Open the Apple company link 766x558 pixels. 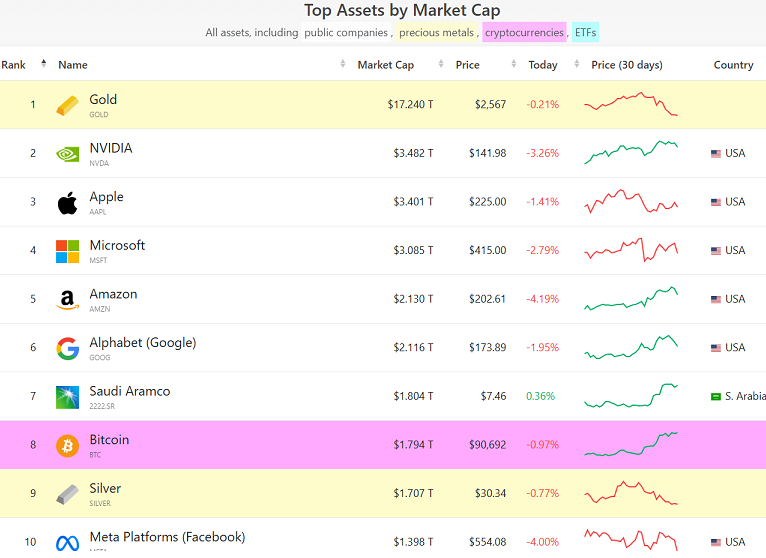coord(106,197)
